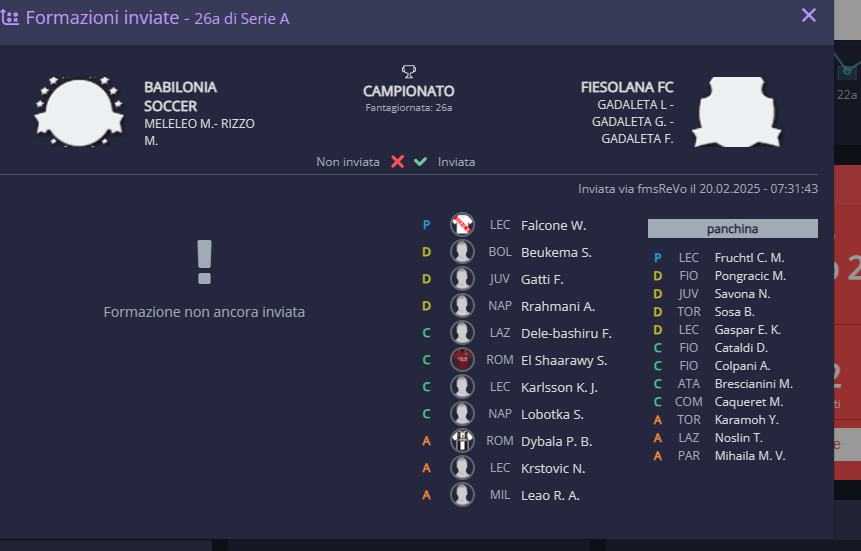
Task: Close the Formazioni inviate dialog
Action: (809, 15)
